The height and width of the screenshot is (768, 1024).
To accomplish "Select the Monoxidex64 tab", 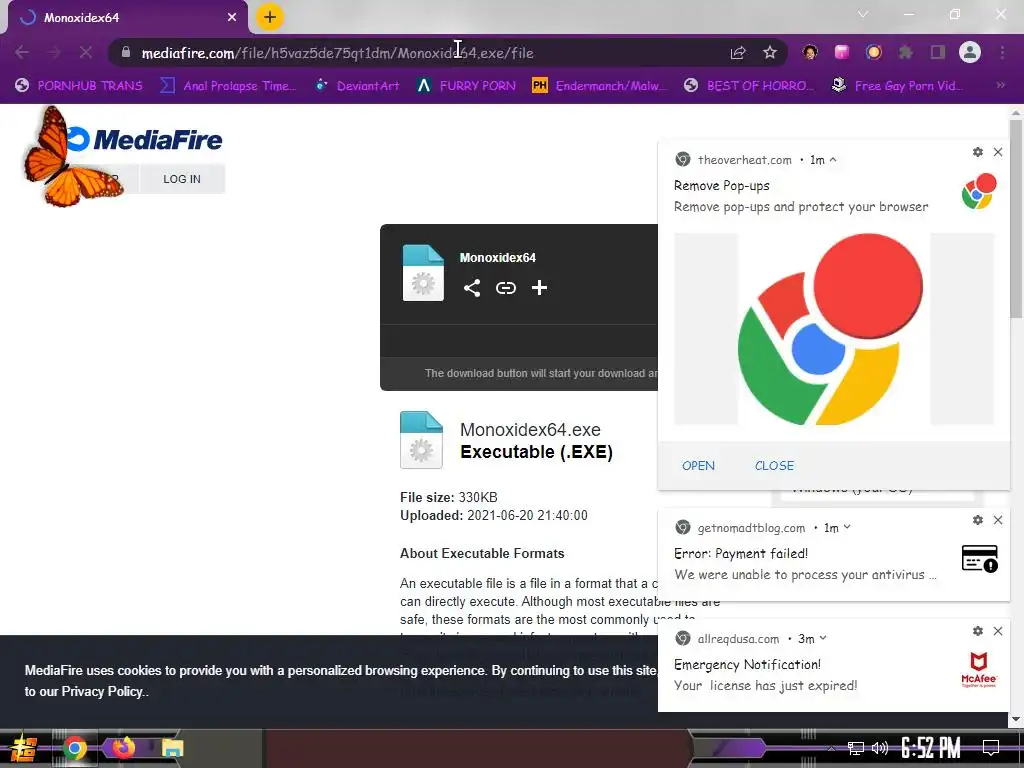I will pos(128,18).
